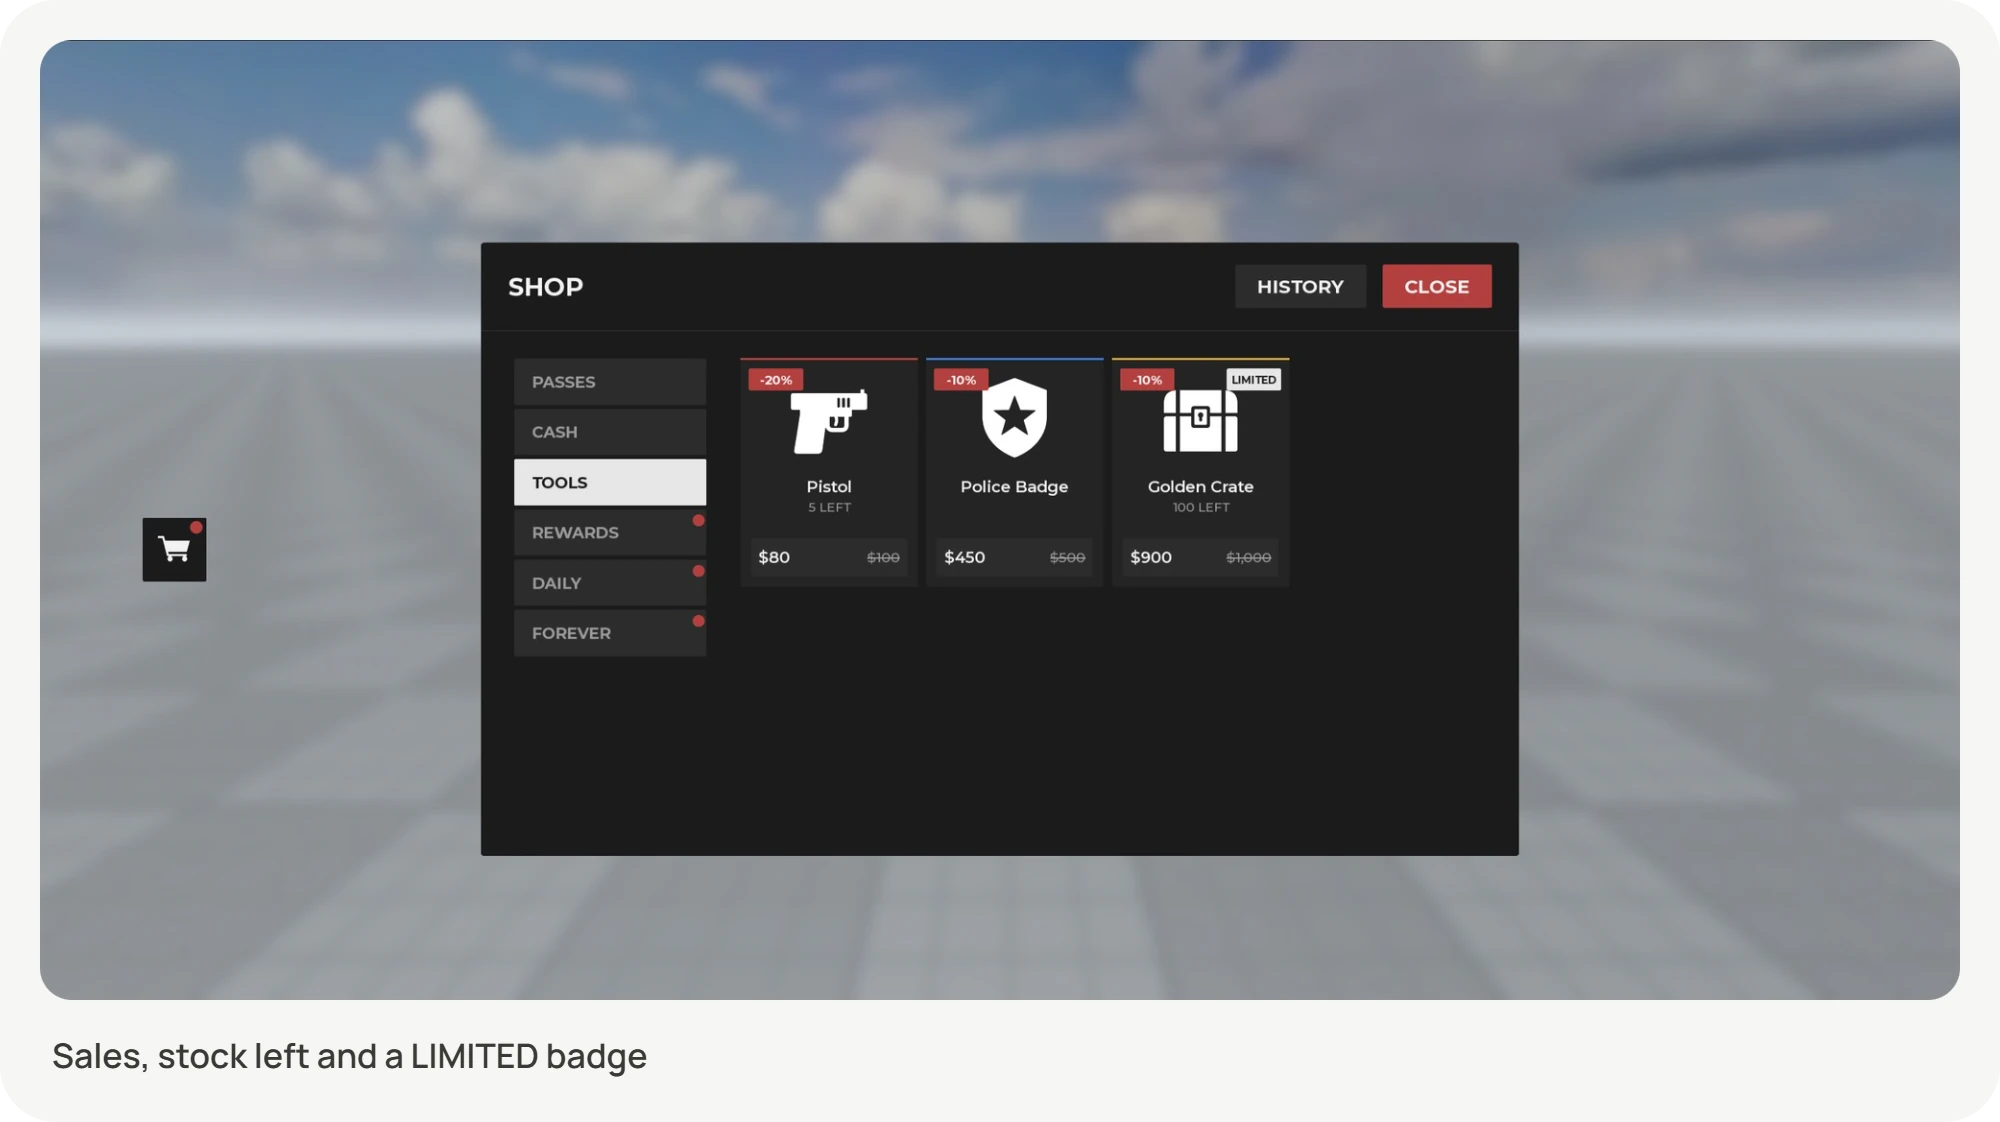The width and height of the screenshot is (2000, 1122).
Task: Click the LIMITED badge on Golden Crate
Action: [x=1254, y=380]
